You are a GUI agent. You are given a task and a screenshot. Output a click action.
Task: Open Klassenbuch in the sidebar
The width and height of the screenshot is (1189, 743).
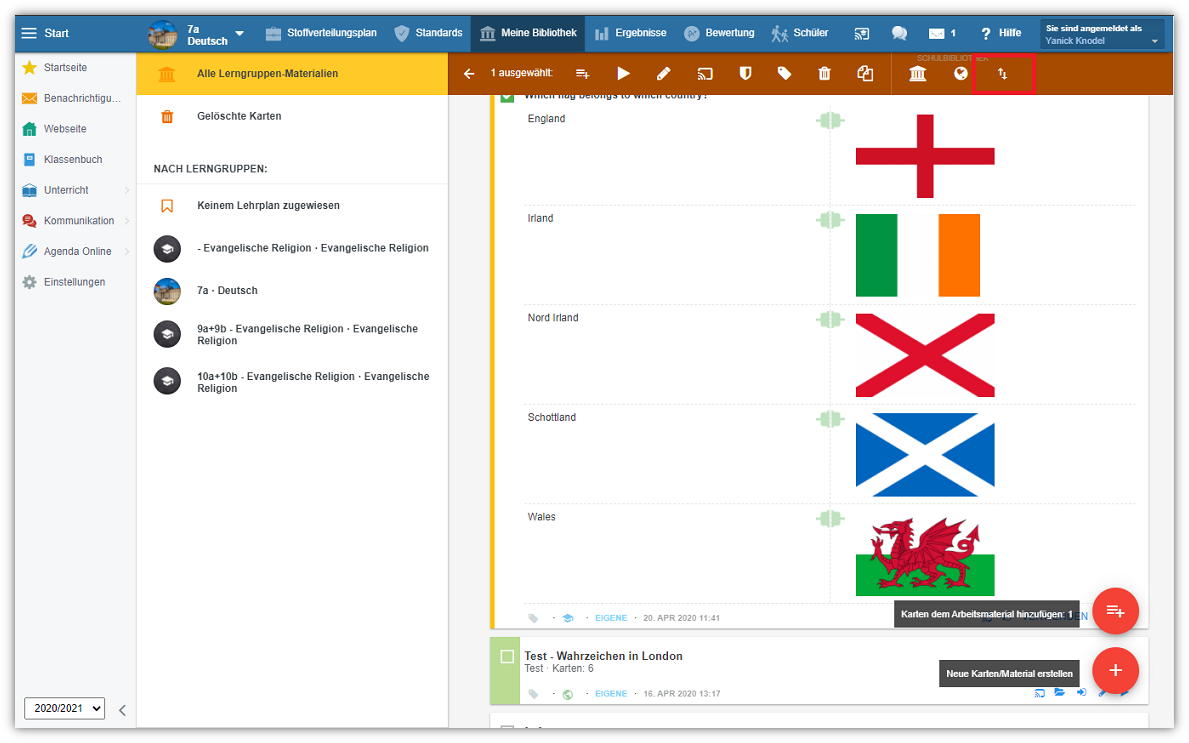[75, 159]
